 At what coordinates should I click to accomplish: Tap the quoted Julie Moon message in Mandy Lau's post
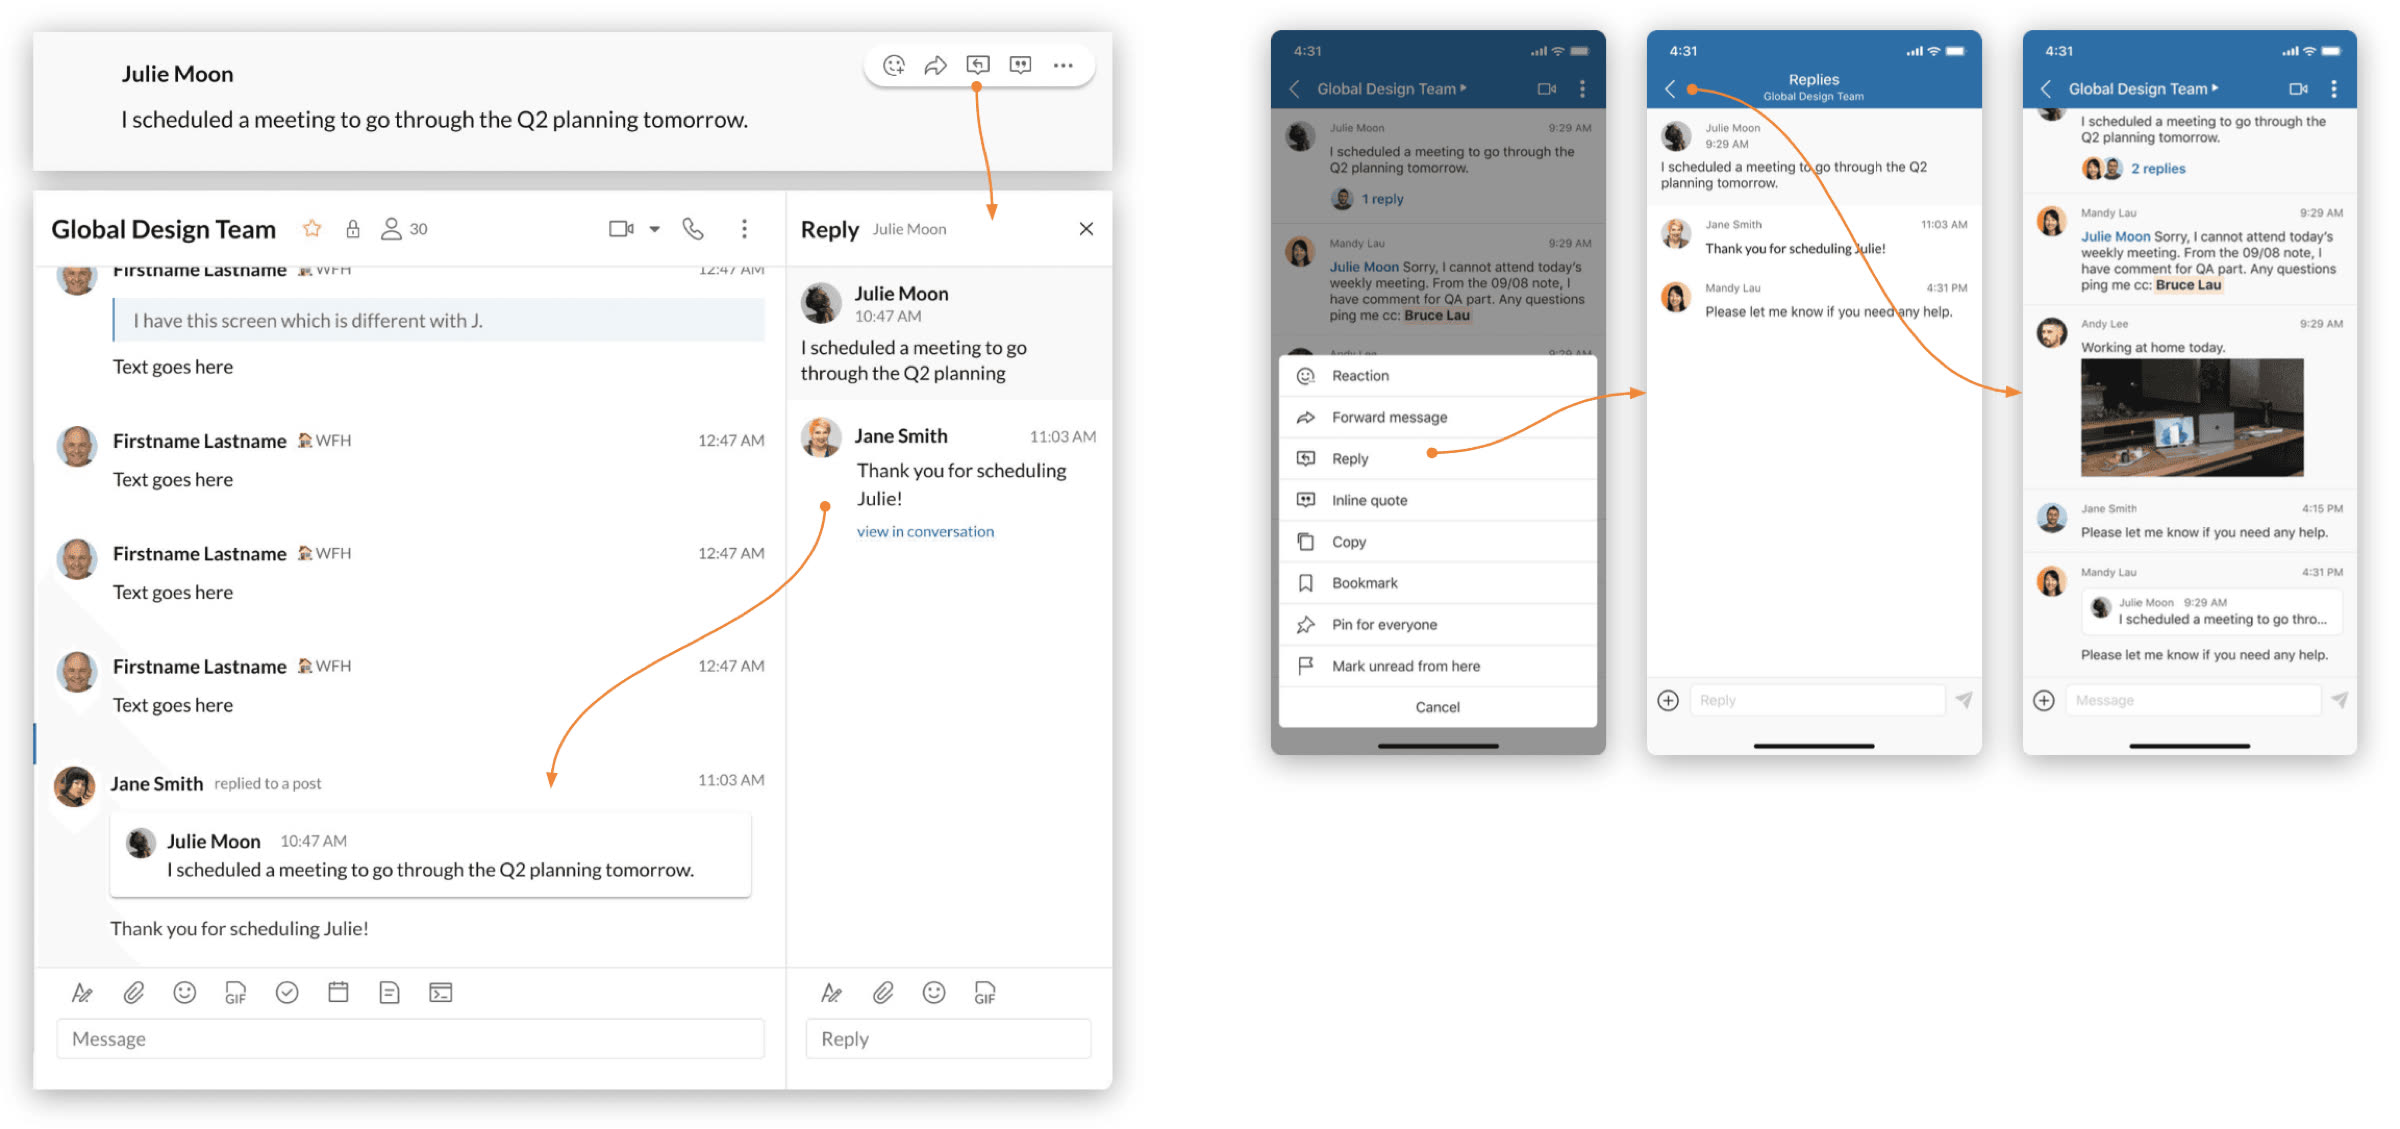(x=2211, y=612)
